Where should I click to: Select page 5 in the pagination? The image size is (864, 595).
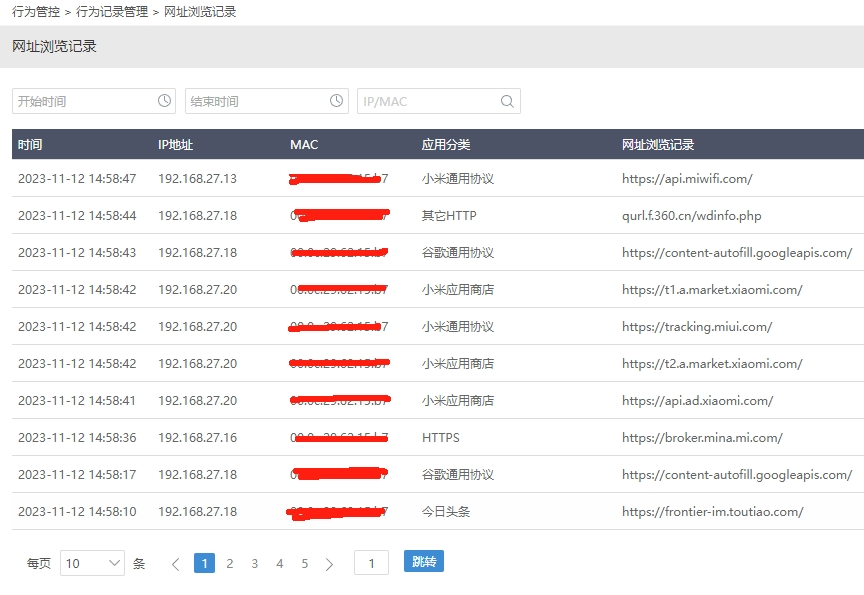coord(305,563)
